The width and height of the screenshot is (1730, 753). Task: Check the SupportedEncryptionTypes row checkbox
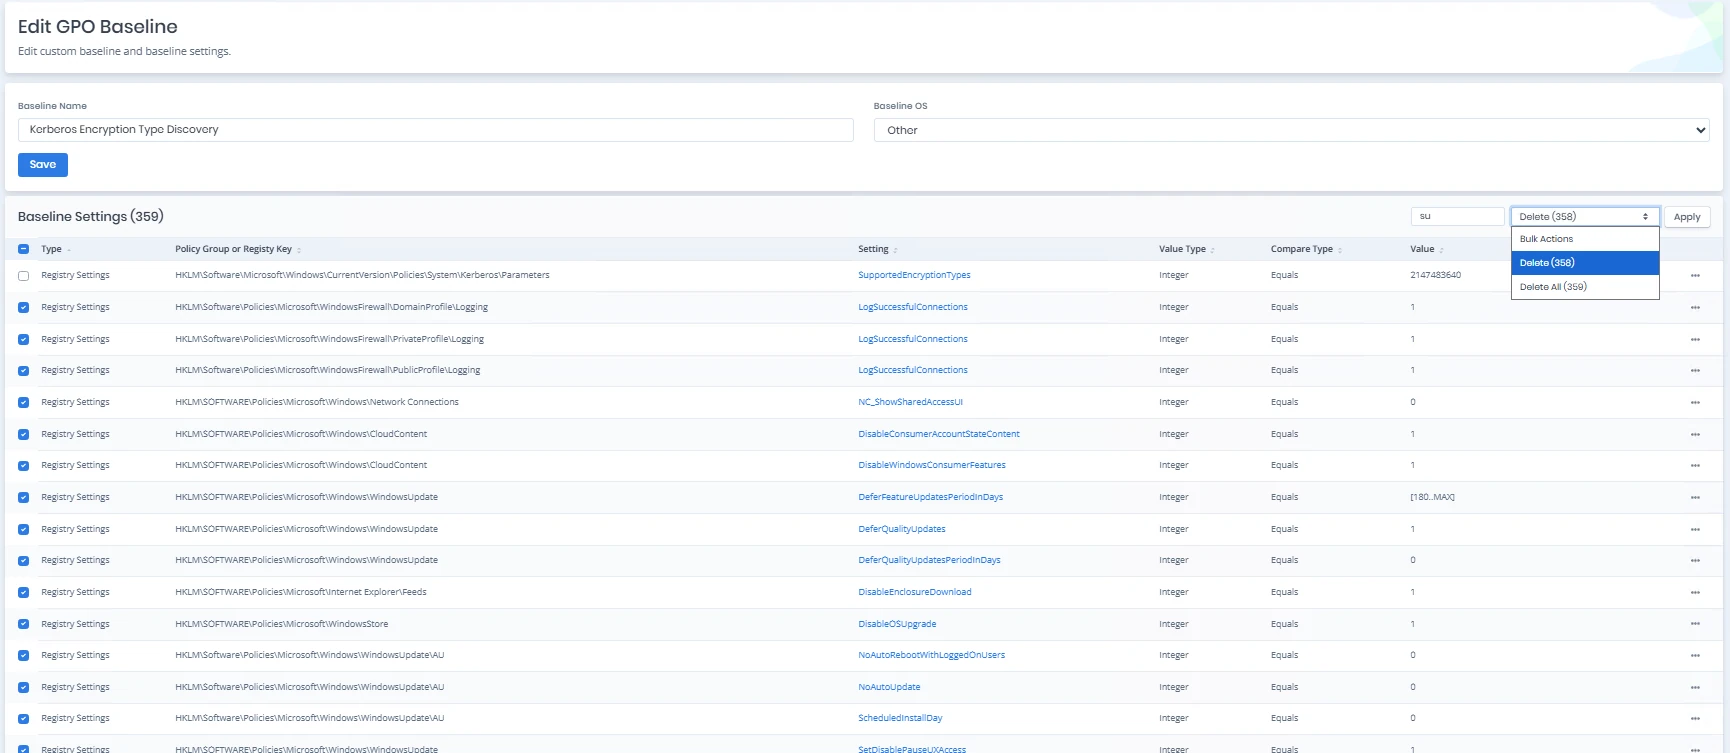click(x=23, y=275)
